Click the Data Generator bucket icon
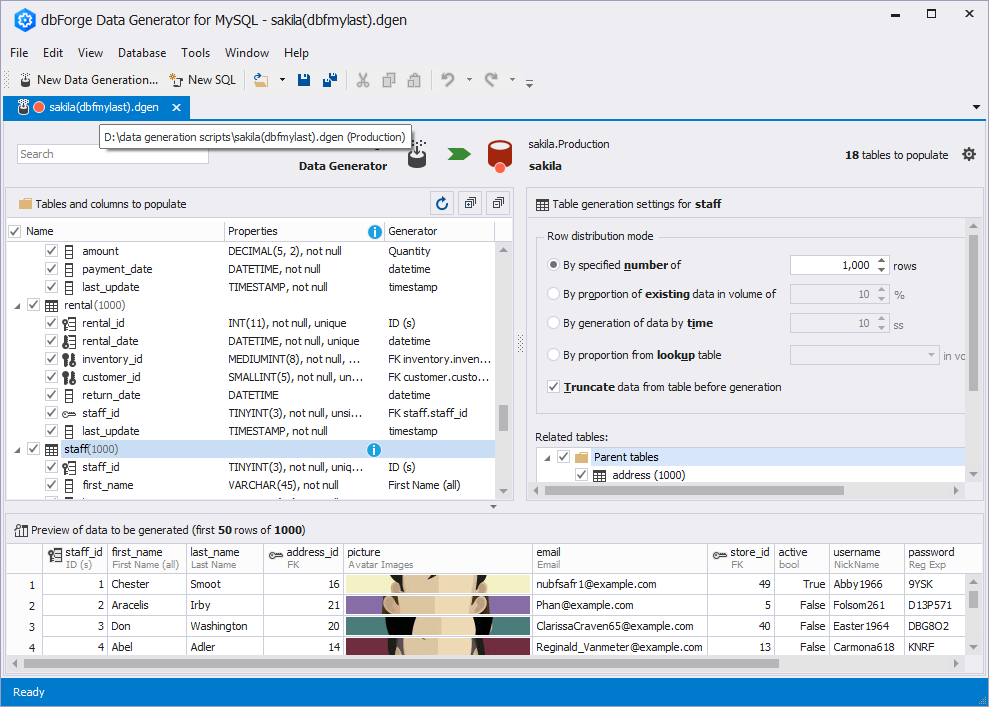 (x=417, y=155)
